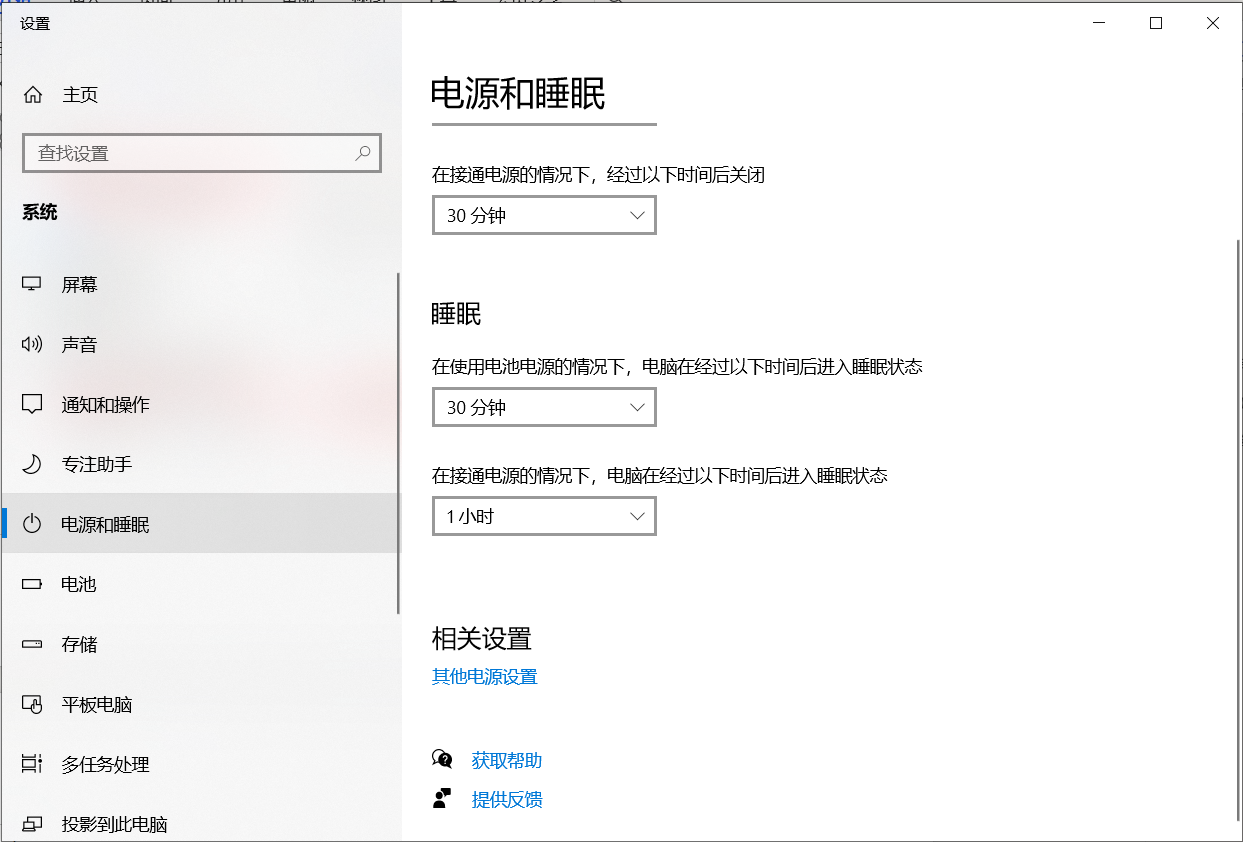Open 通知和操作 settings page

200,405
